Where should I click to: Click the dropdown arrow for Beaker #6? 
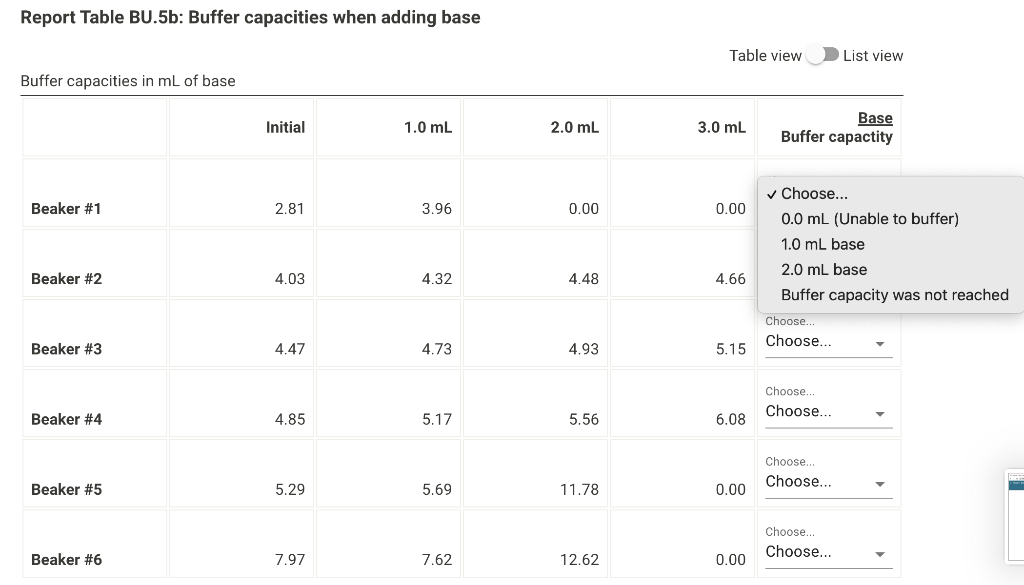coord(880,554)
